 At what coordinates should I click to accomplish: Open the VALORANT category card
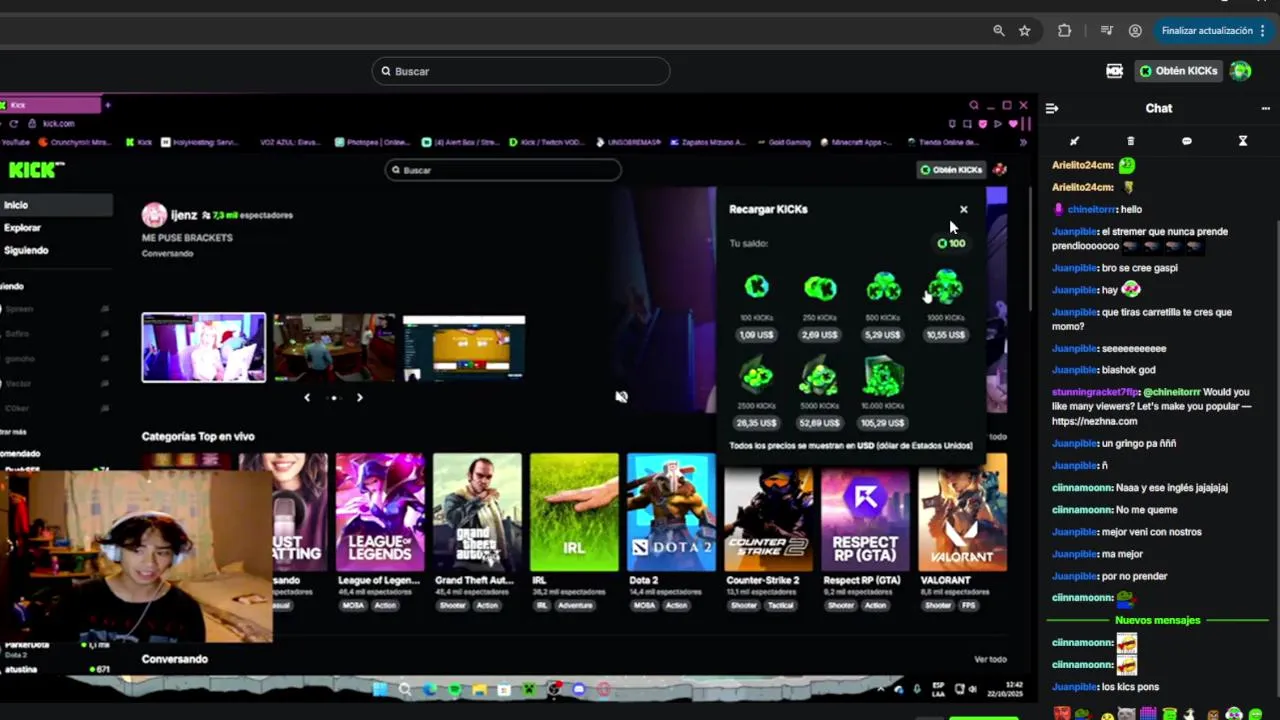[962, 512]
